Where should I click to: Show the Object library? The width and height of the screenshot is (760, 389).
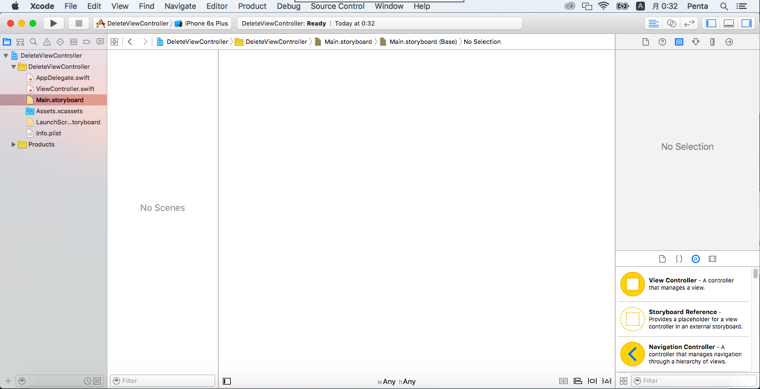696,259
